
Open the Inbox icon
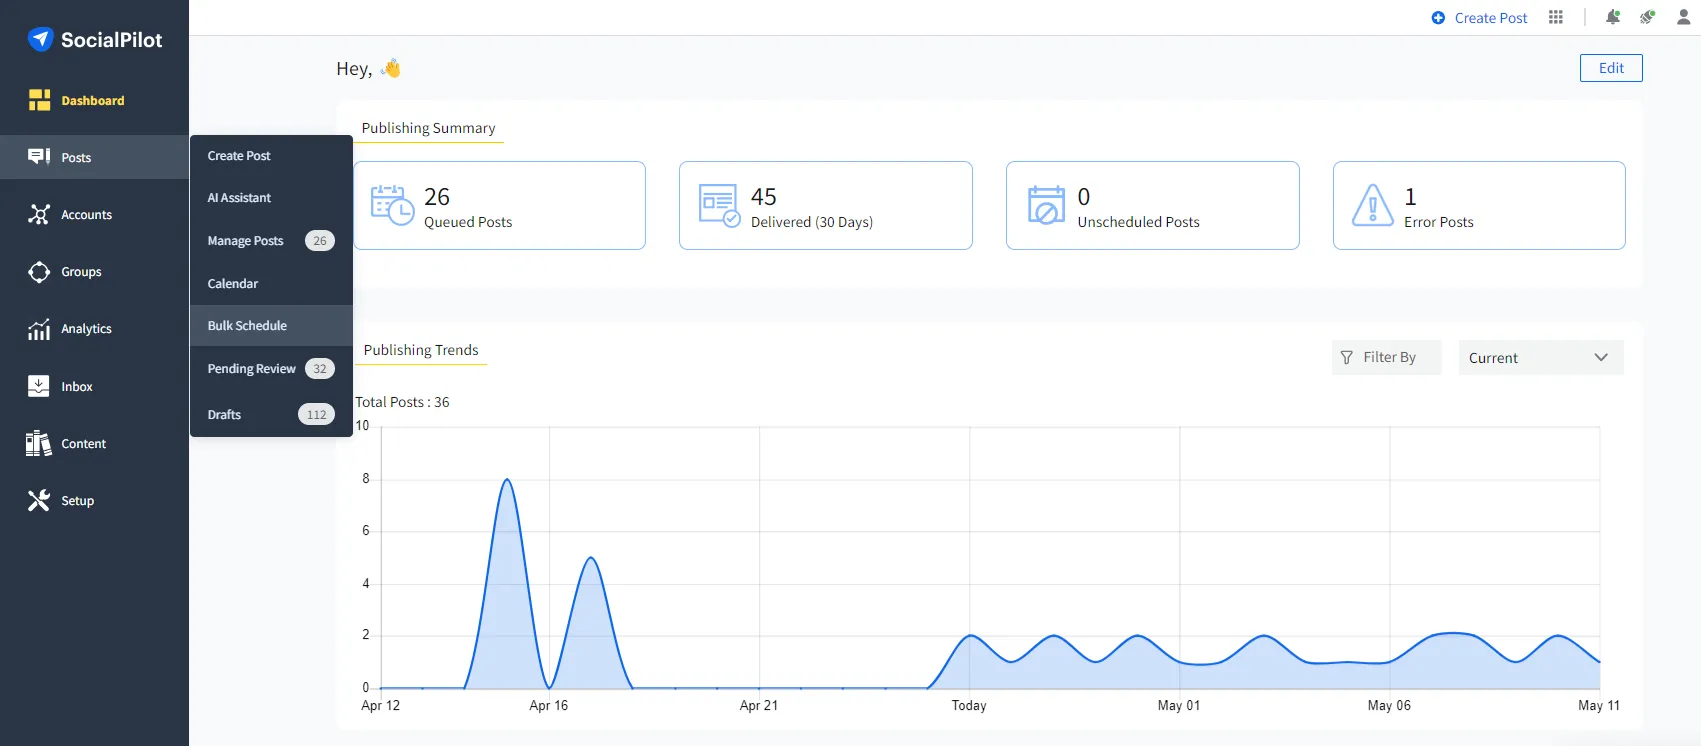39,386
